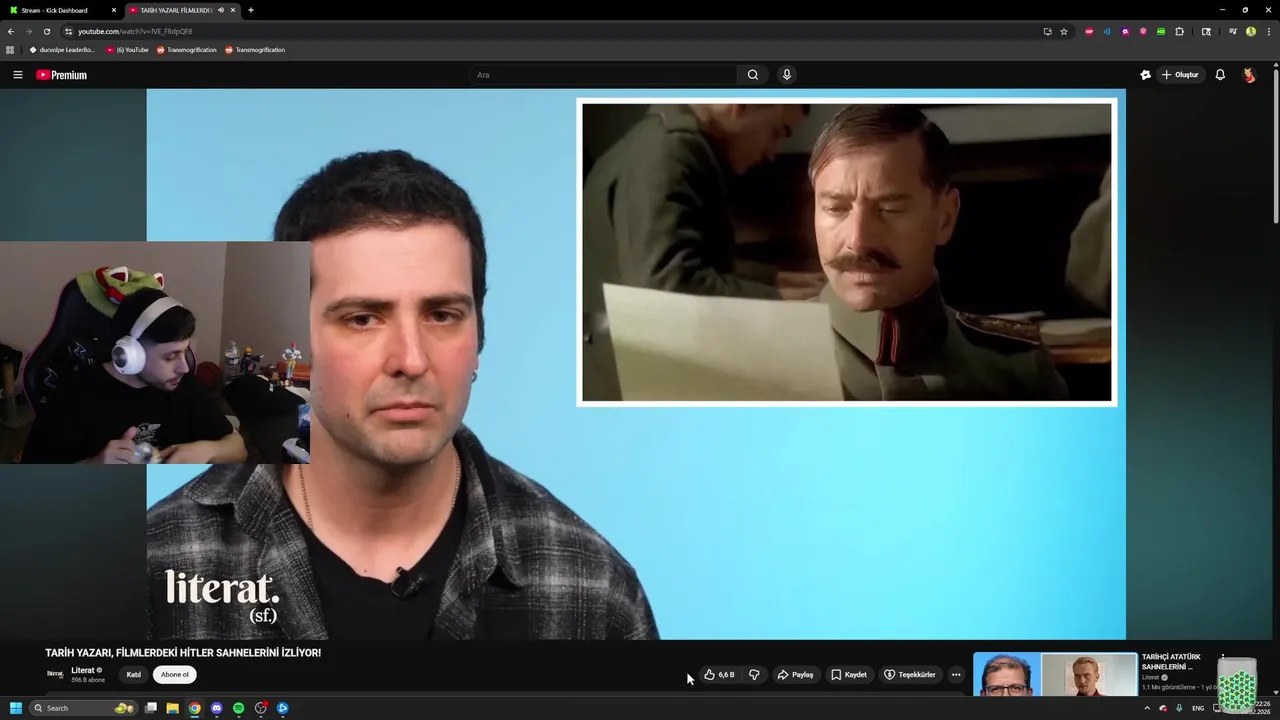The image size is (1280, 720).
Task: Click the Paylaş share button
Action: click(x=796, y=675)
